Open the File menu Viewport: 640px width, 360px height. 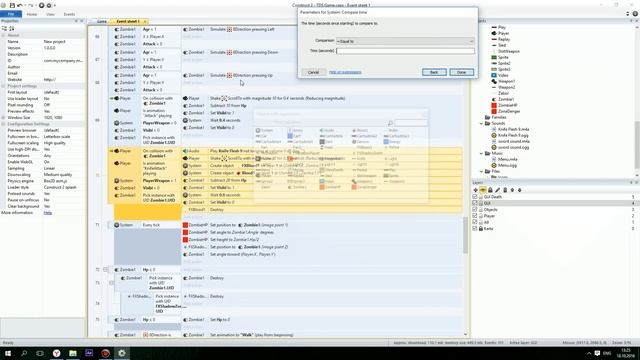(11, 14)
